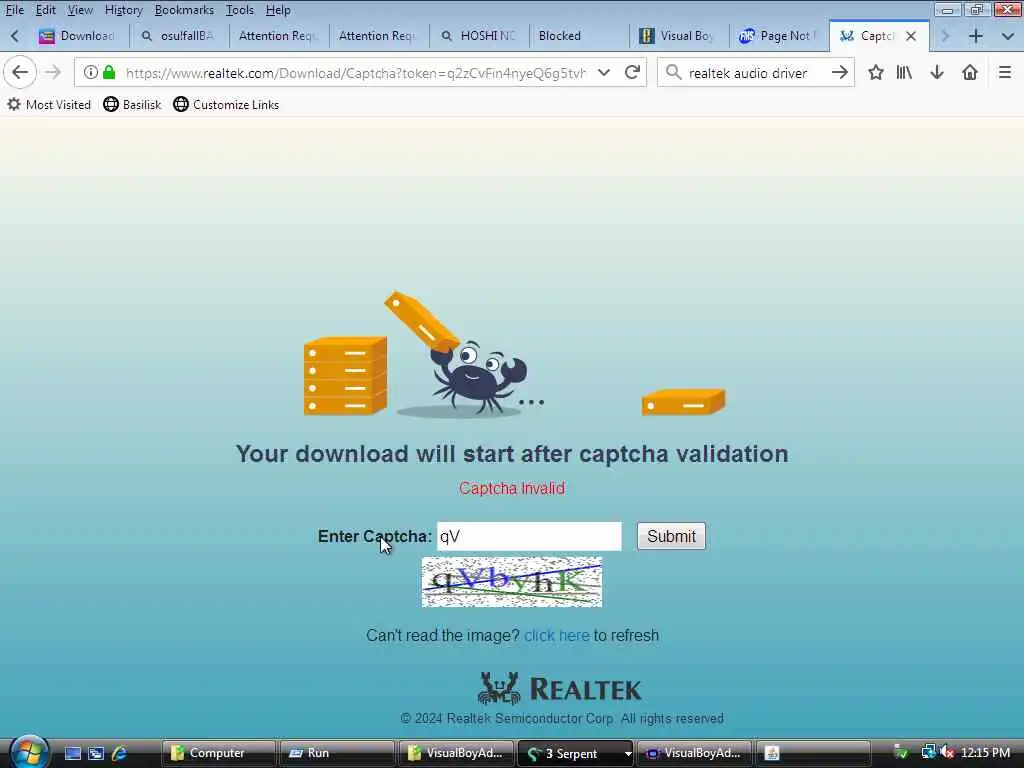The image size is (1024, 768).
Task: Click the muted volume tray icon
Action: click(948, 753)
